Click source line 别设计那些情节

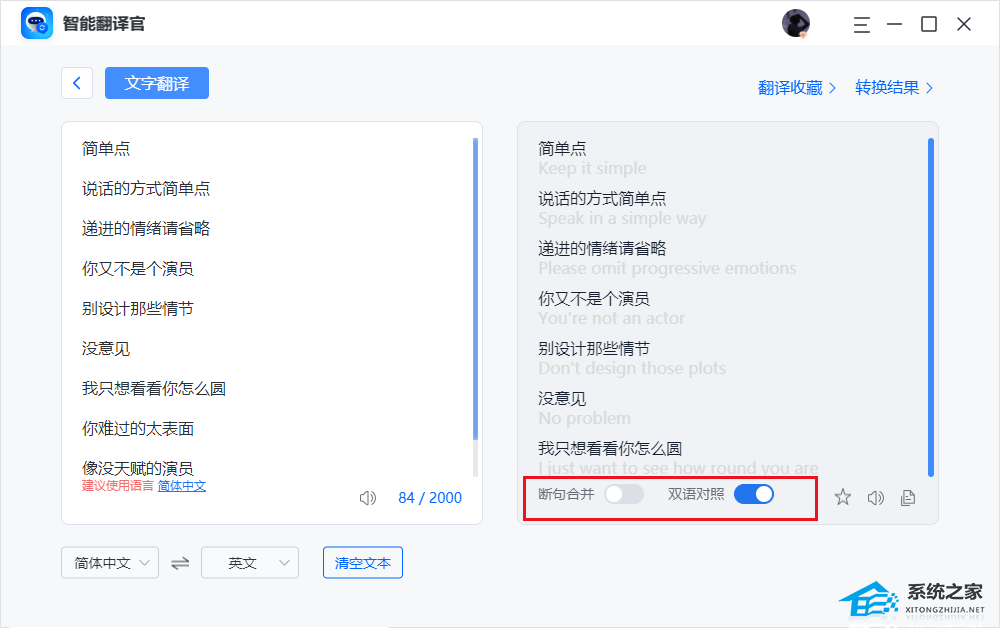click(x=138, y=309)
